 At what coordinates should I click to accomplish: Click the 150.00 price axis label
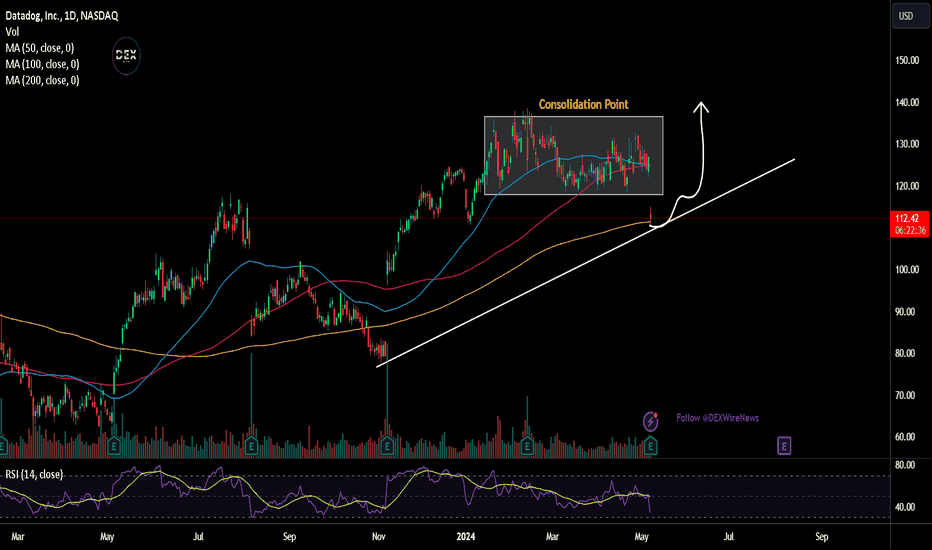pyautogui.click(x=907, y=61)
